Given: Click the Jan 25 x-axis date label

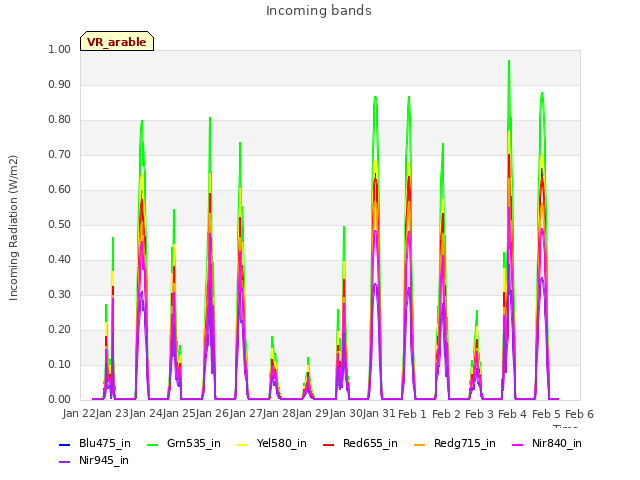Looking at the screenshot, I should [x=179, y=414].
